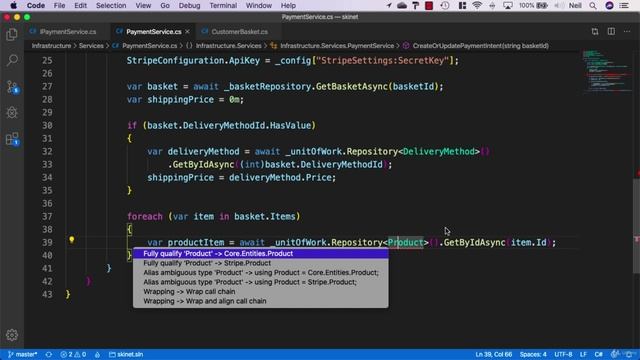The width and height of the screenshot is (640, 360).
Task: Click the location arrow menu bar icon
Action: click(389, 5)
